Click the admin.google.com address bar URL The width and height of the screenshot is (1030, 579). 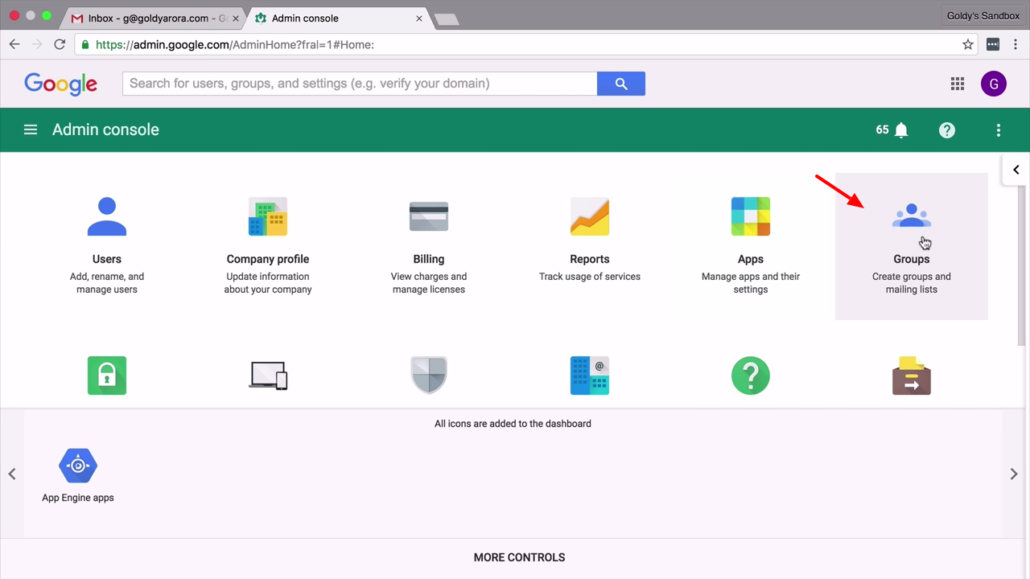tap(235, 45)
